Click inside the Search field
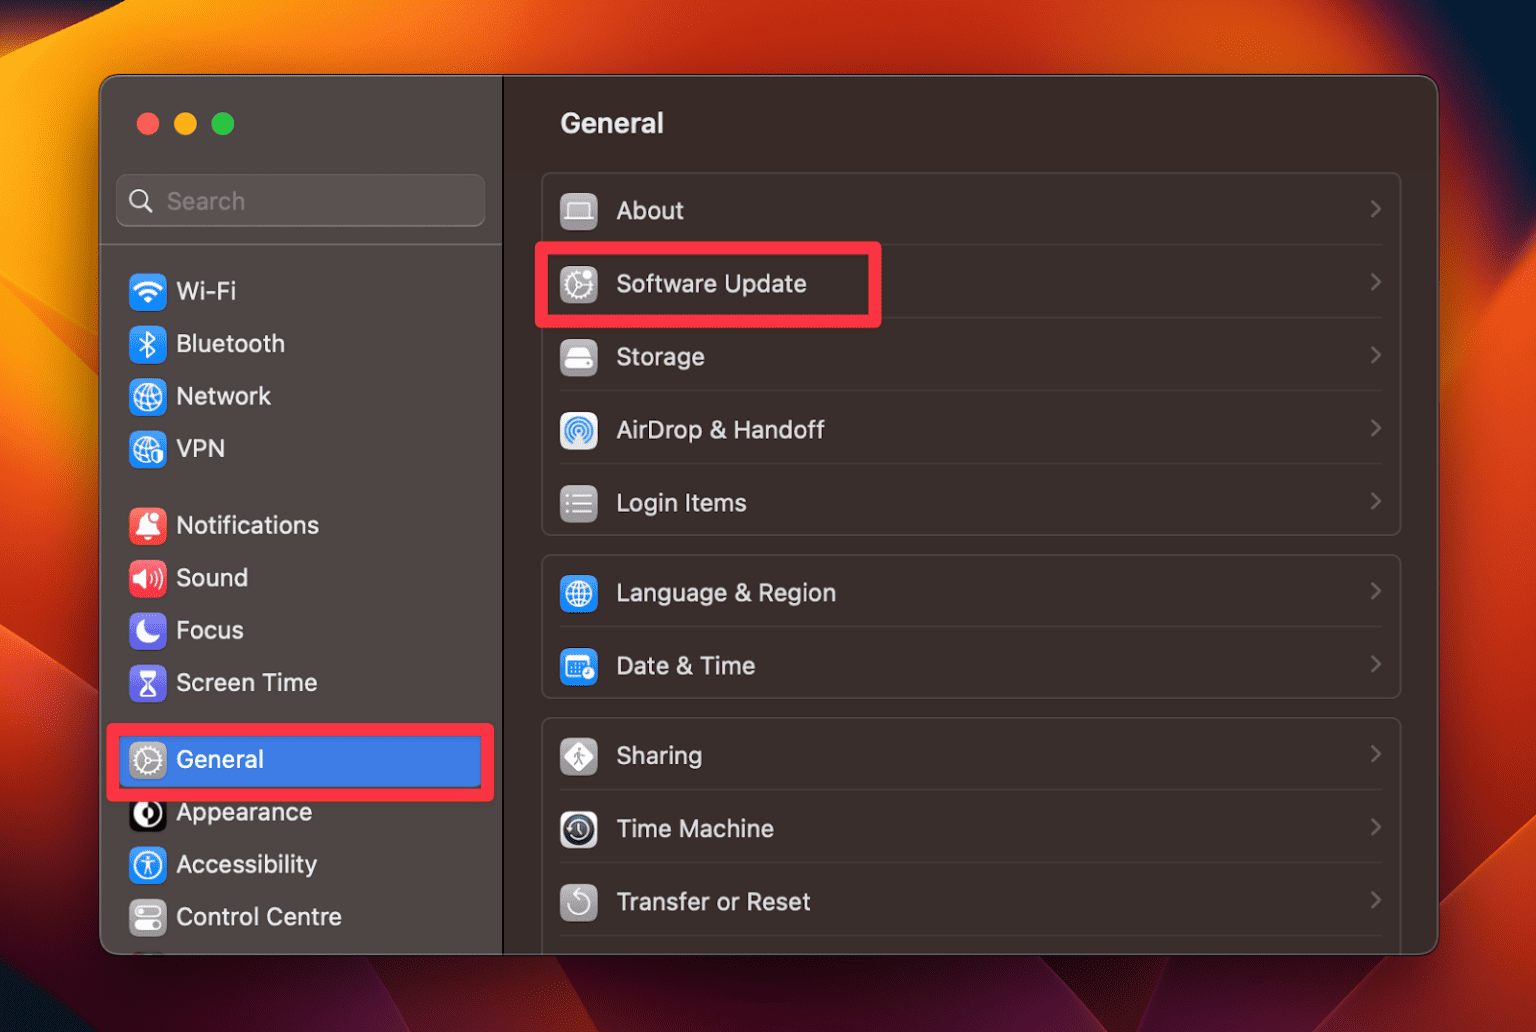The image size is (1536, 1032). 300,200
